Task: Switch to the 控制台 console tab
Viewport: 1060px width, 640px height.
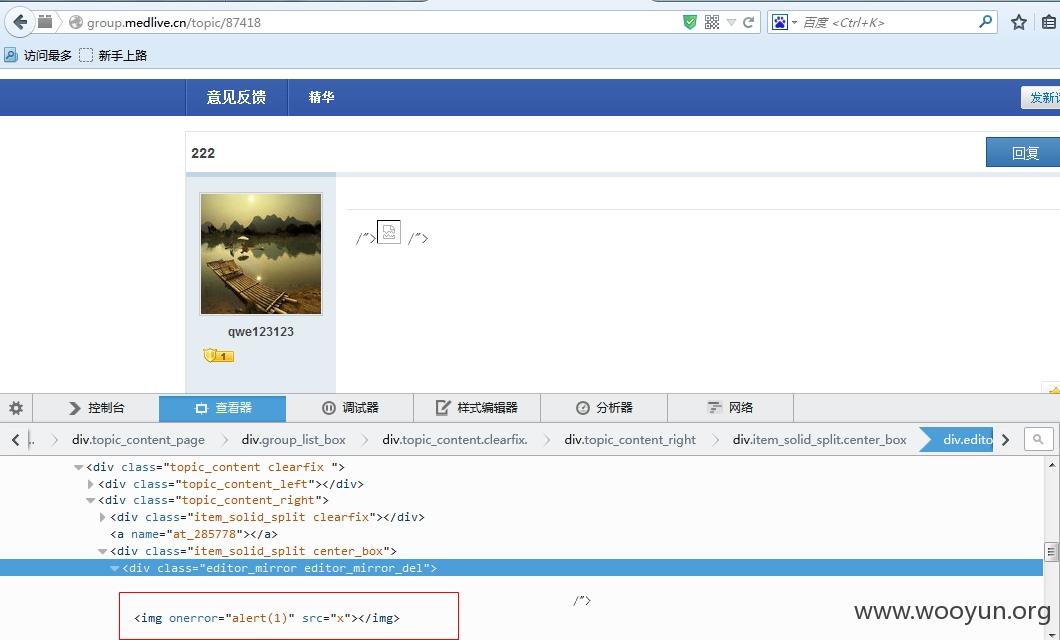Action: [96, 408]
